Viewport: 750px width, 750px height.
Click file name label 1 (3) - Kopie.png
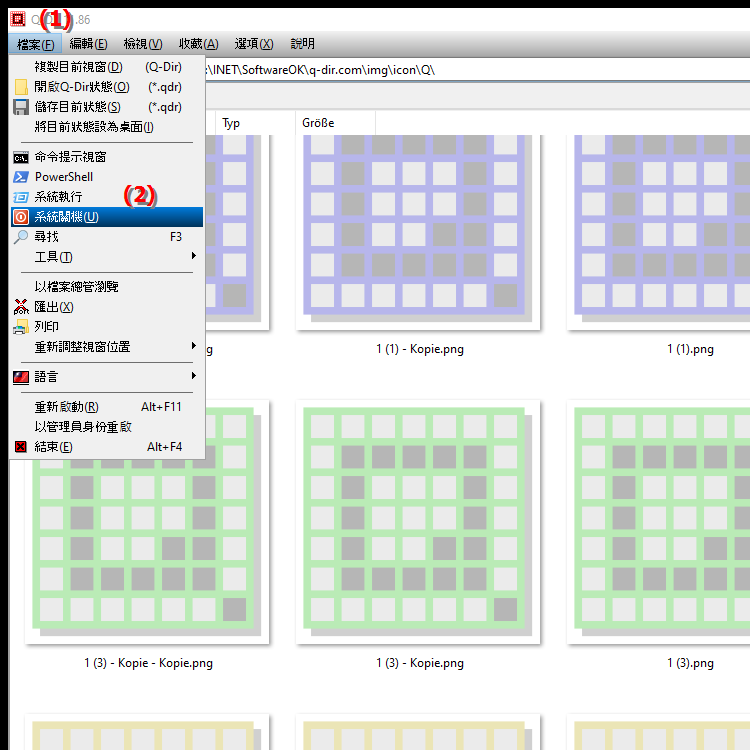click(420, 663)
